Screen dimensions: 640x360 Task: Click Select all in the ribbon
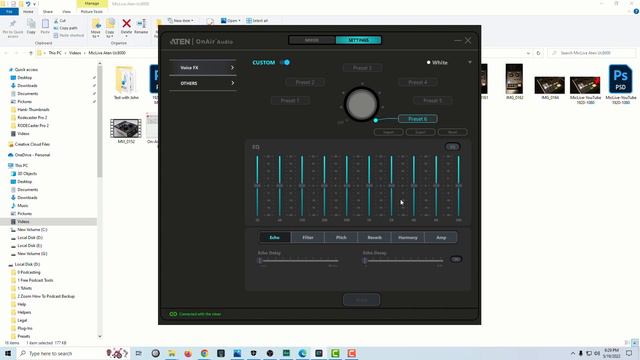click(x=257, y=21)
